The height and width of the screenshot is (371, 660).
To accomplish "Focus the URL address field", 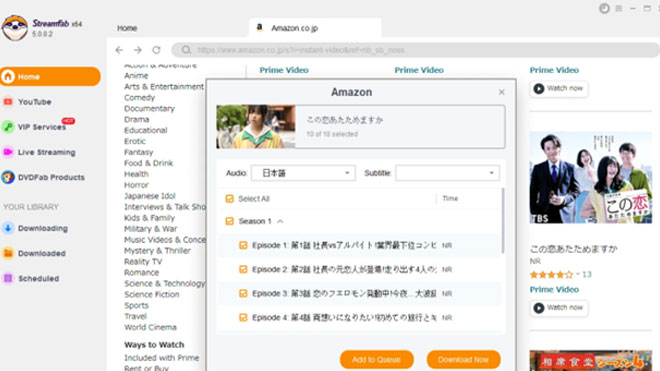I will click(416, 50).
